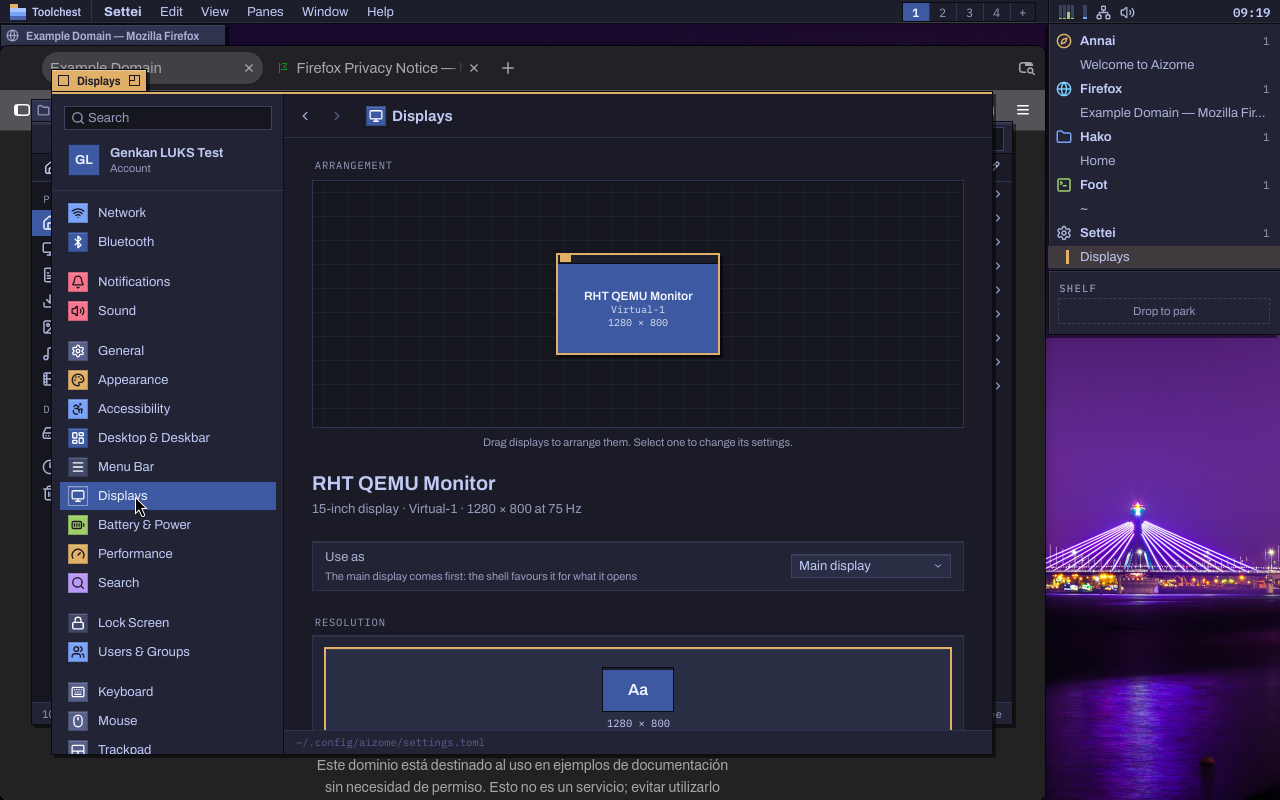This screenshot has height=800, width=1280.
Task: Open Network settings icon in sidebar
Action: tap(78, 213)
